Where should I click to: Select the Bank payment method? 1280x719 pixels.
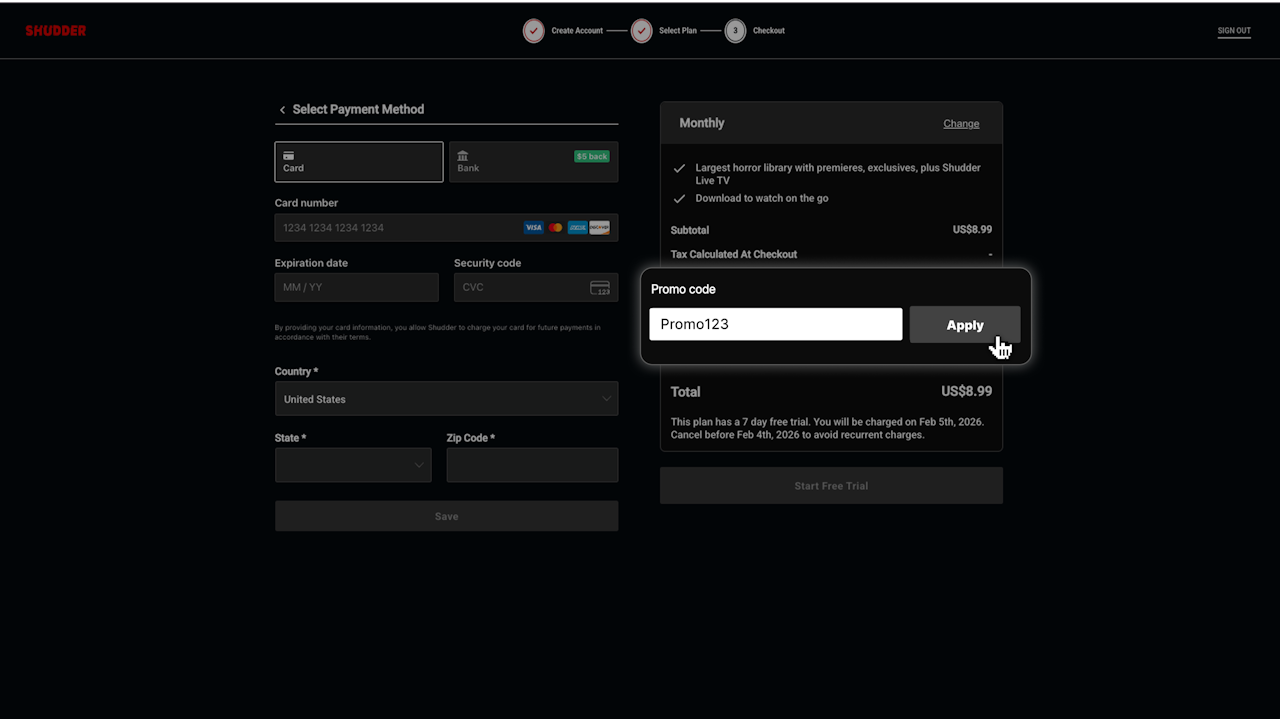pyautogui.click(x=533, y=161)
